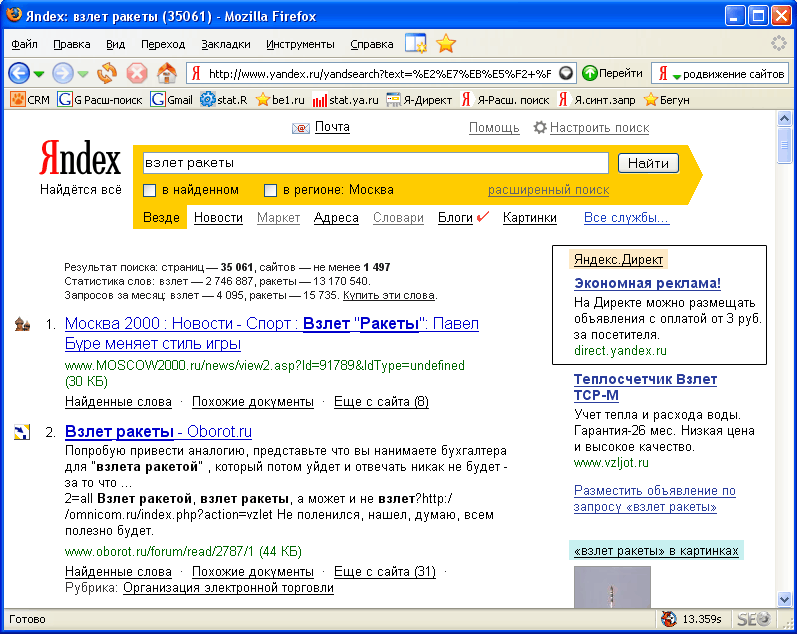797x634 pixels.
Task: Open the Файл menu
Action: click(x=24, y=44)
